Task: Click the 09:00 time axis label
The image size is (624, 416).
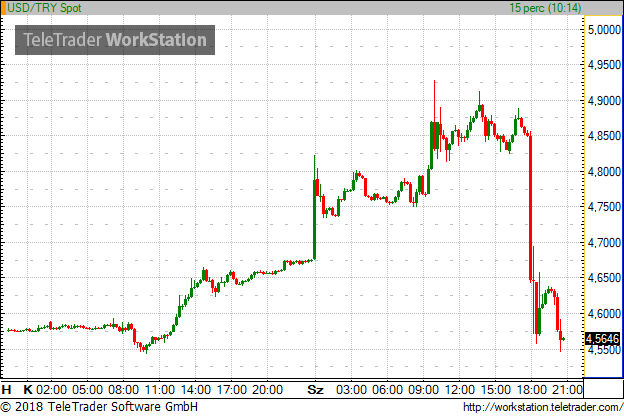Action: pos(423,389)
